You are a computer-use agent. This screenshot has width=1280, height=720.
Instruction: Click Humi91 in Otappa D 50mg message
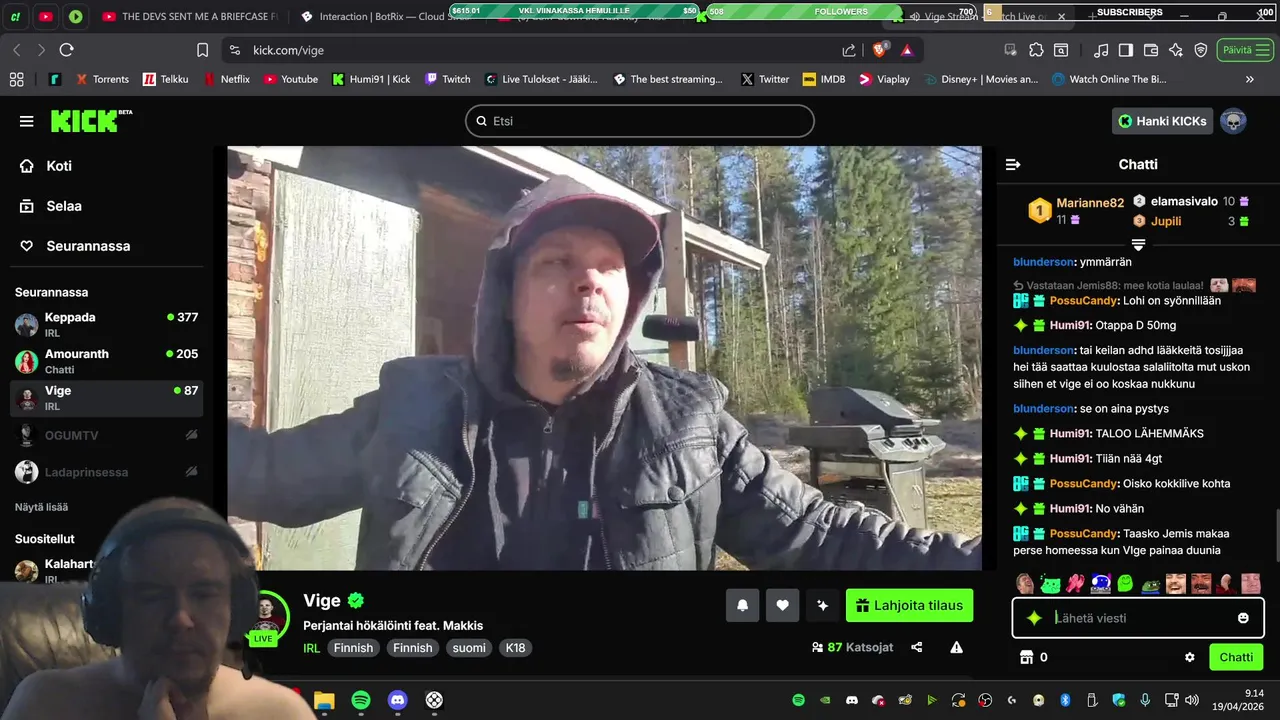[x=1069, y=325]
